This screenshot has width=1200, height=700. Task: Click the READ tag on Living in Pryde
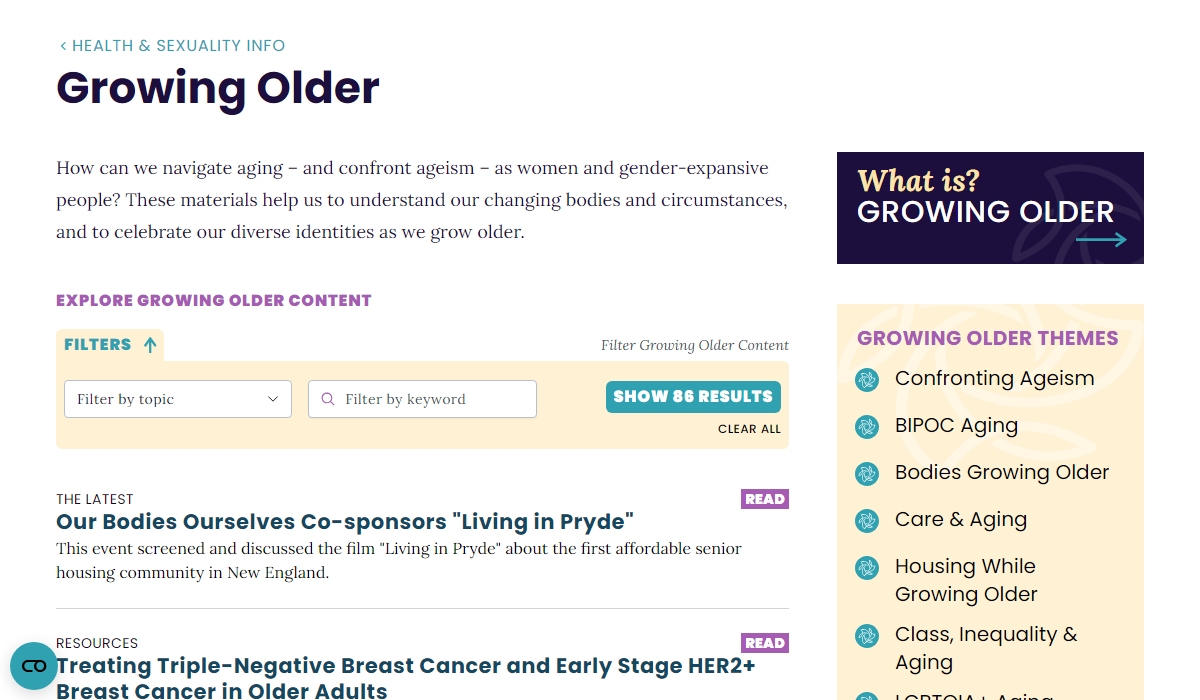pyautogui.click(x=765, y=499)
